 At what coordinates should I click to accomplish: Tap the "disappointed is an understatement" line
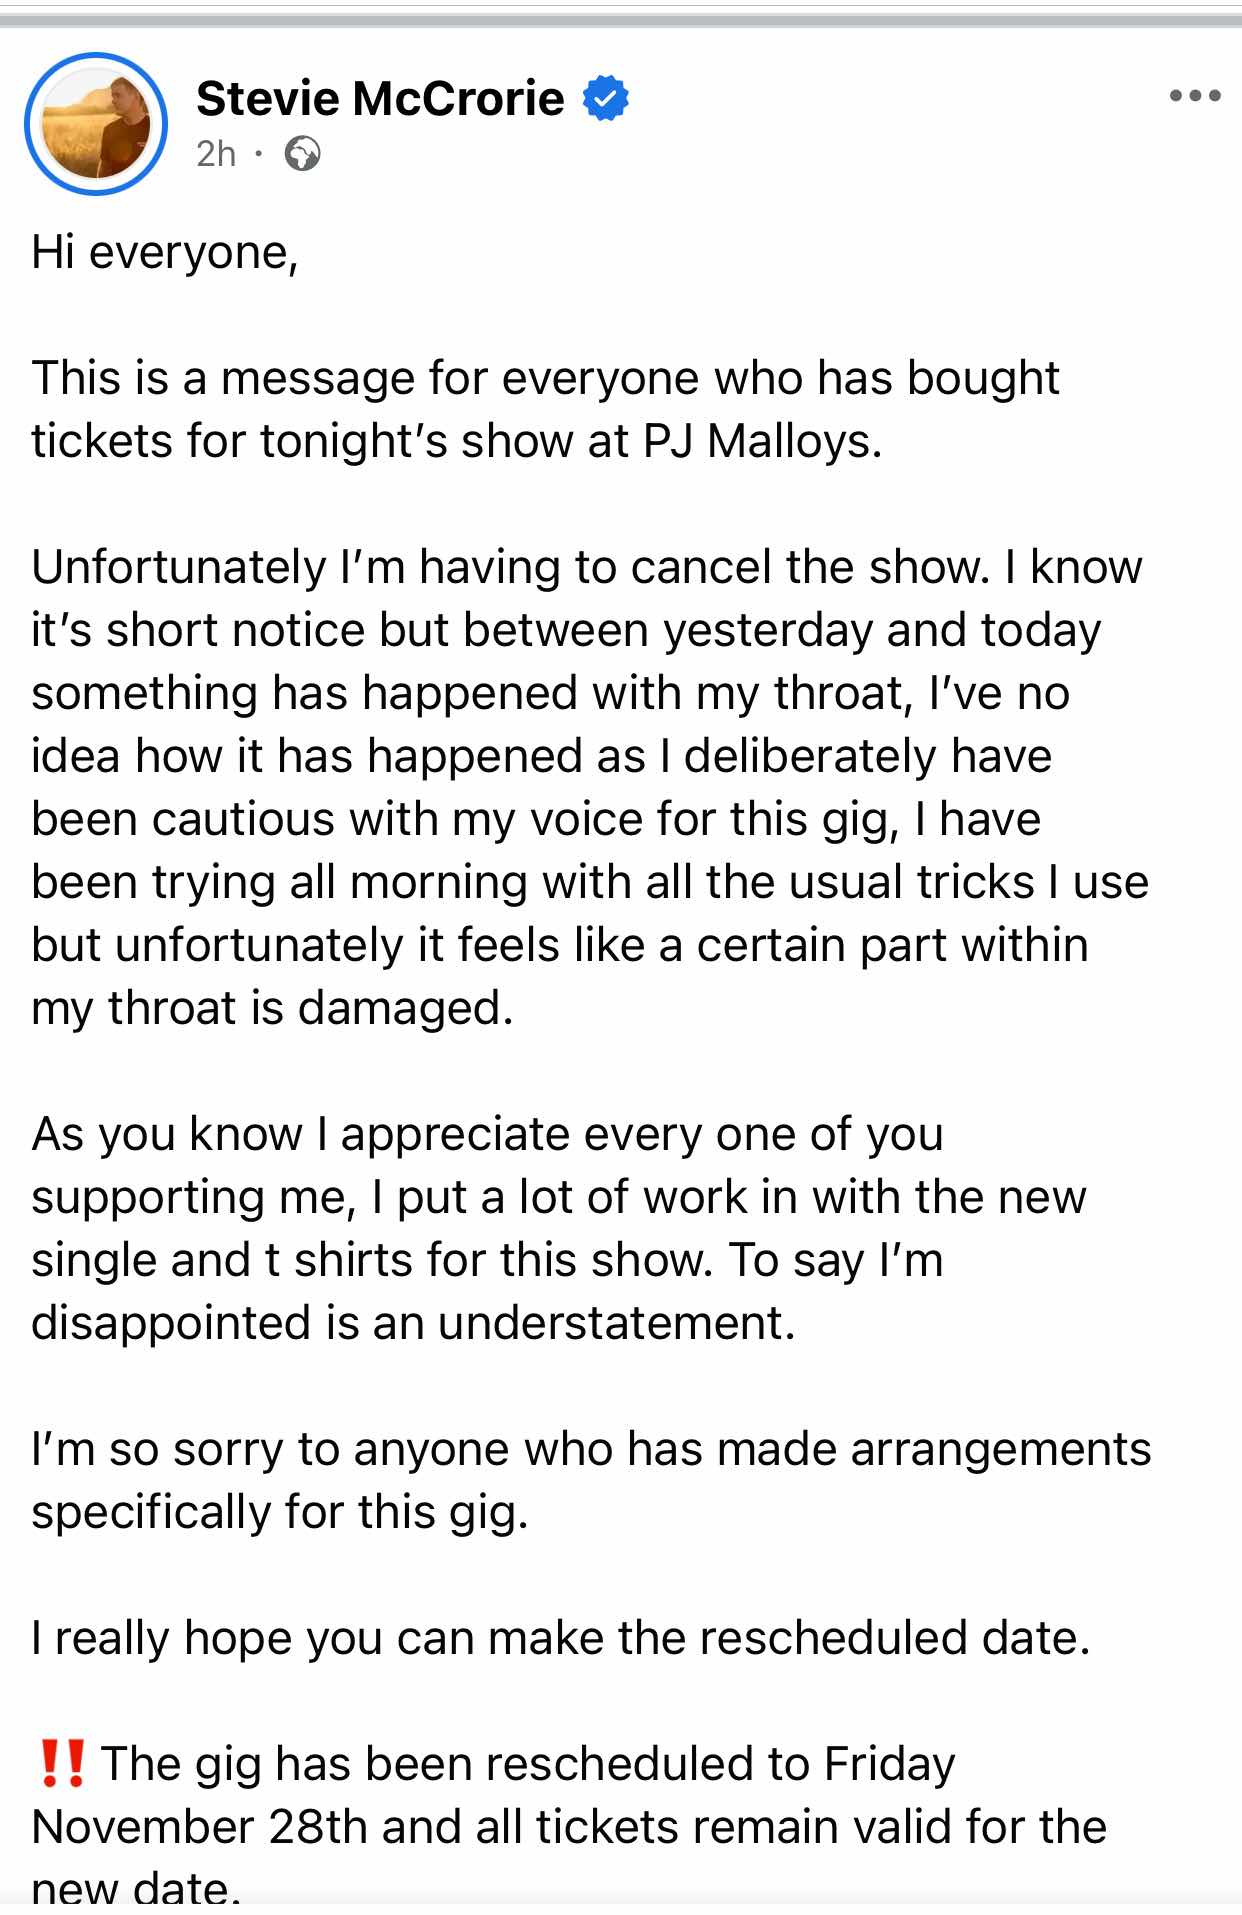click(413, 1323)
